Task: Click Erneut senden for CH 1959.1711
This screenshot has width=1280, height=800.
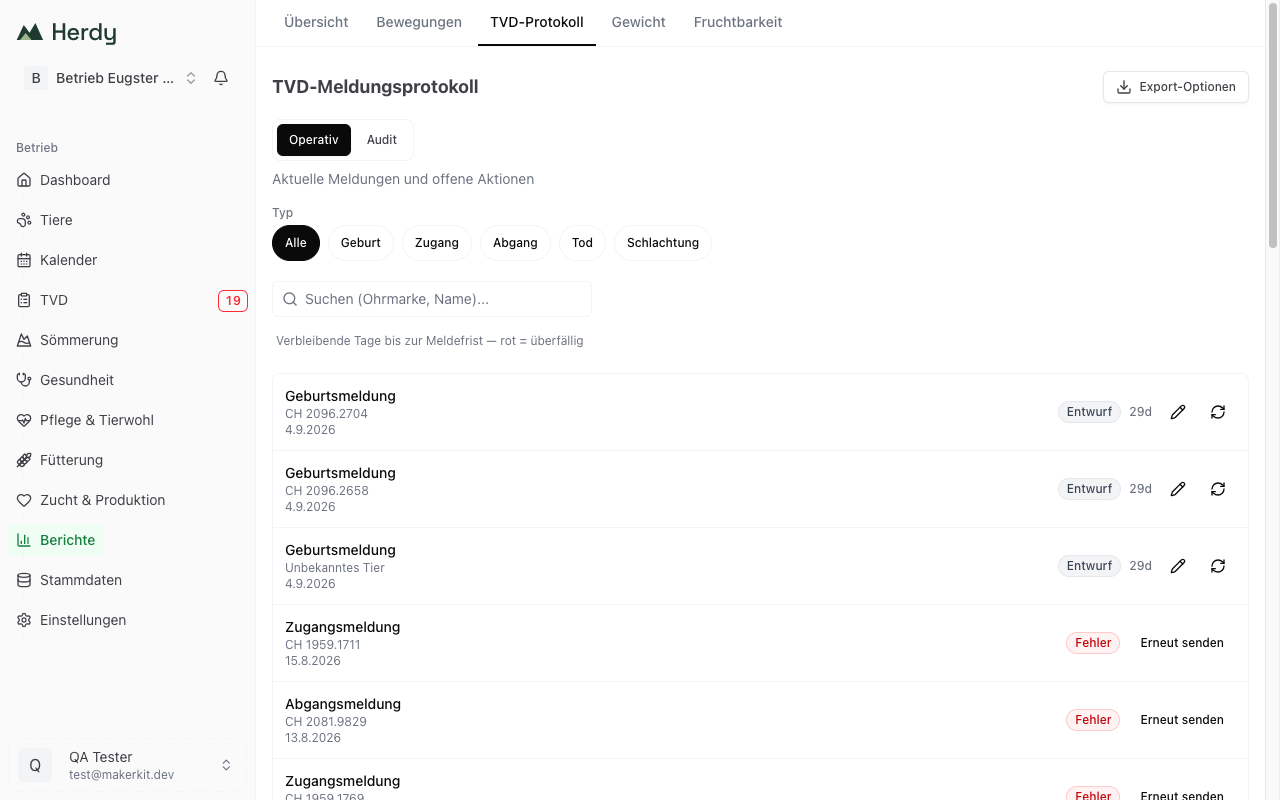Action: click(x=1182, y=643)
